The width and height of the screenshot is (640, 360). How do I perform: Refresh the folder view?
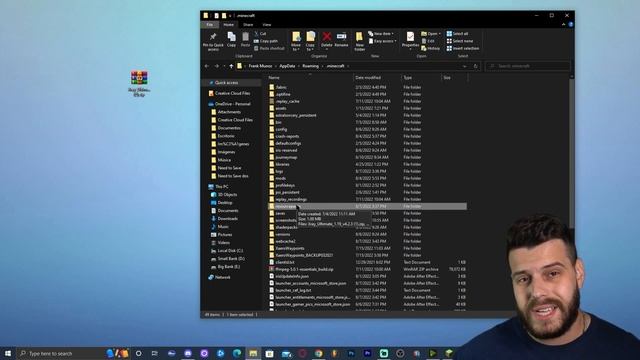coord(476,66)
